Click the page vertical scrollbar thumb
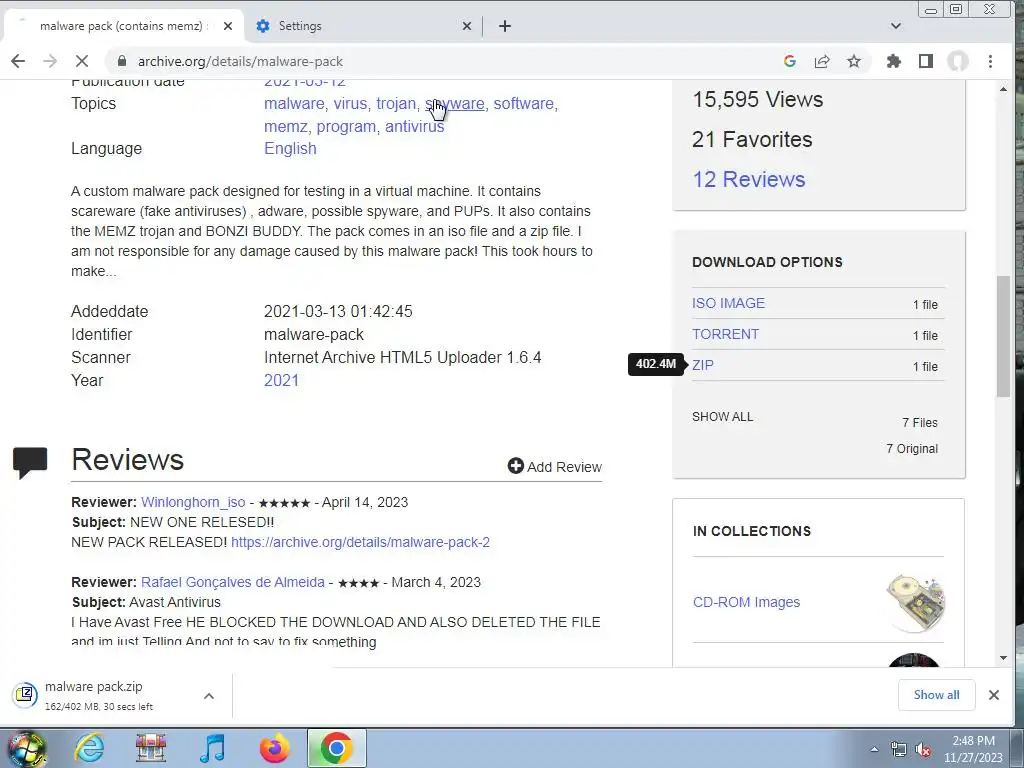Image resolution: width=1024 pixels, height=768 pixels. click(x=1003, y=336)
